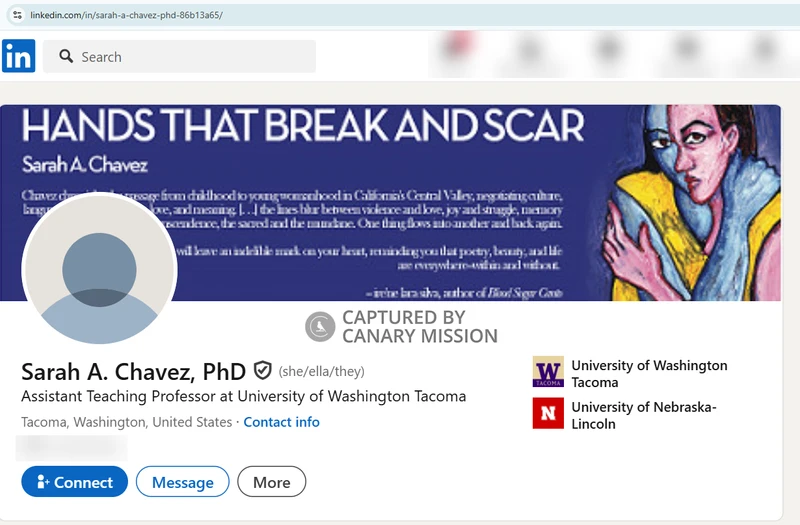
Task: Focus the LinkedIn Search input field
Action: [190, 57]
